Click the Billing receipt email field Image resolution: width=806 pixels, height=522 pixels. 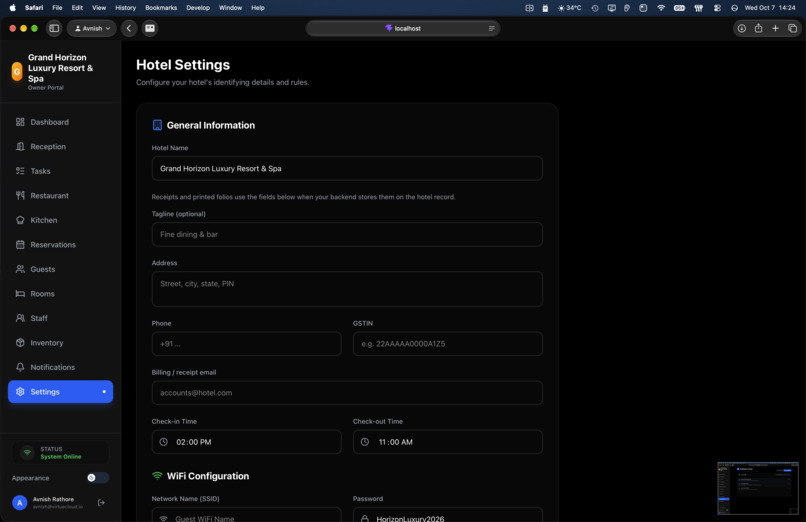pos(347,393)
